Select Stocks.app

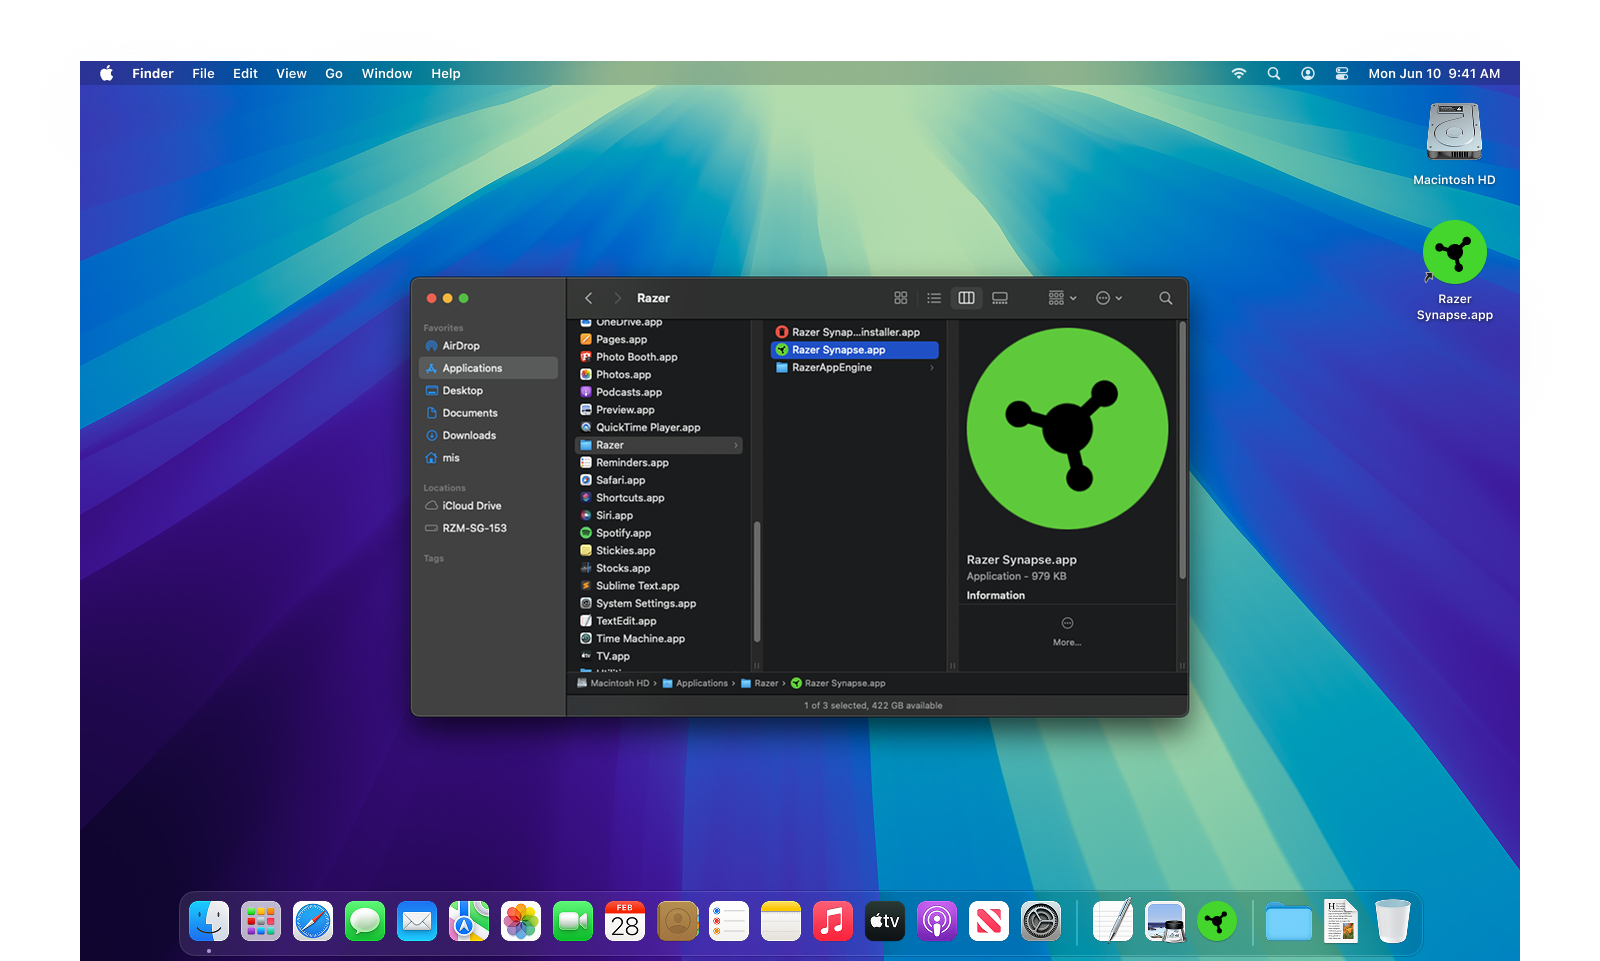pos(659,568)
